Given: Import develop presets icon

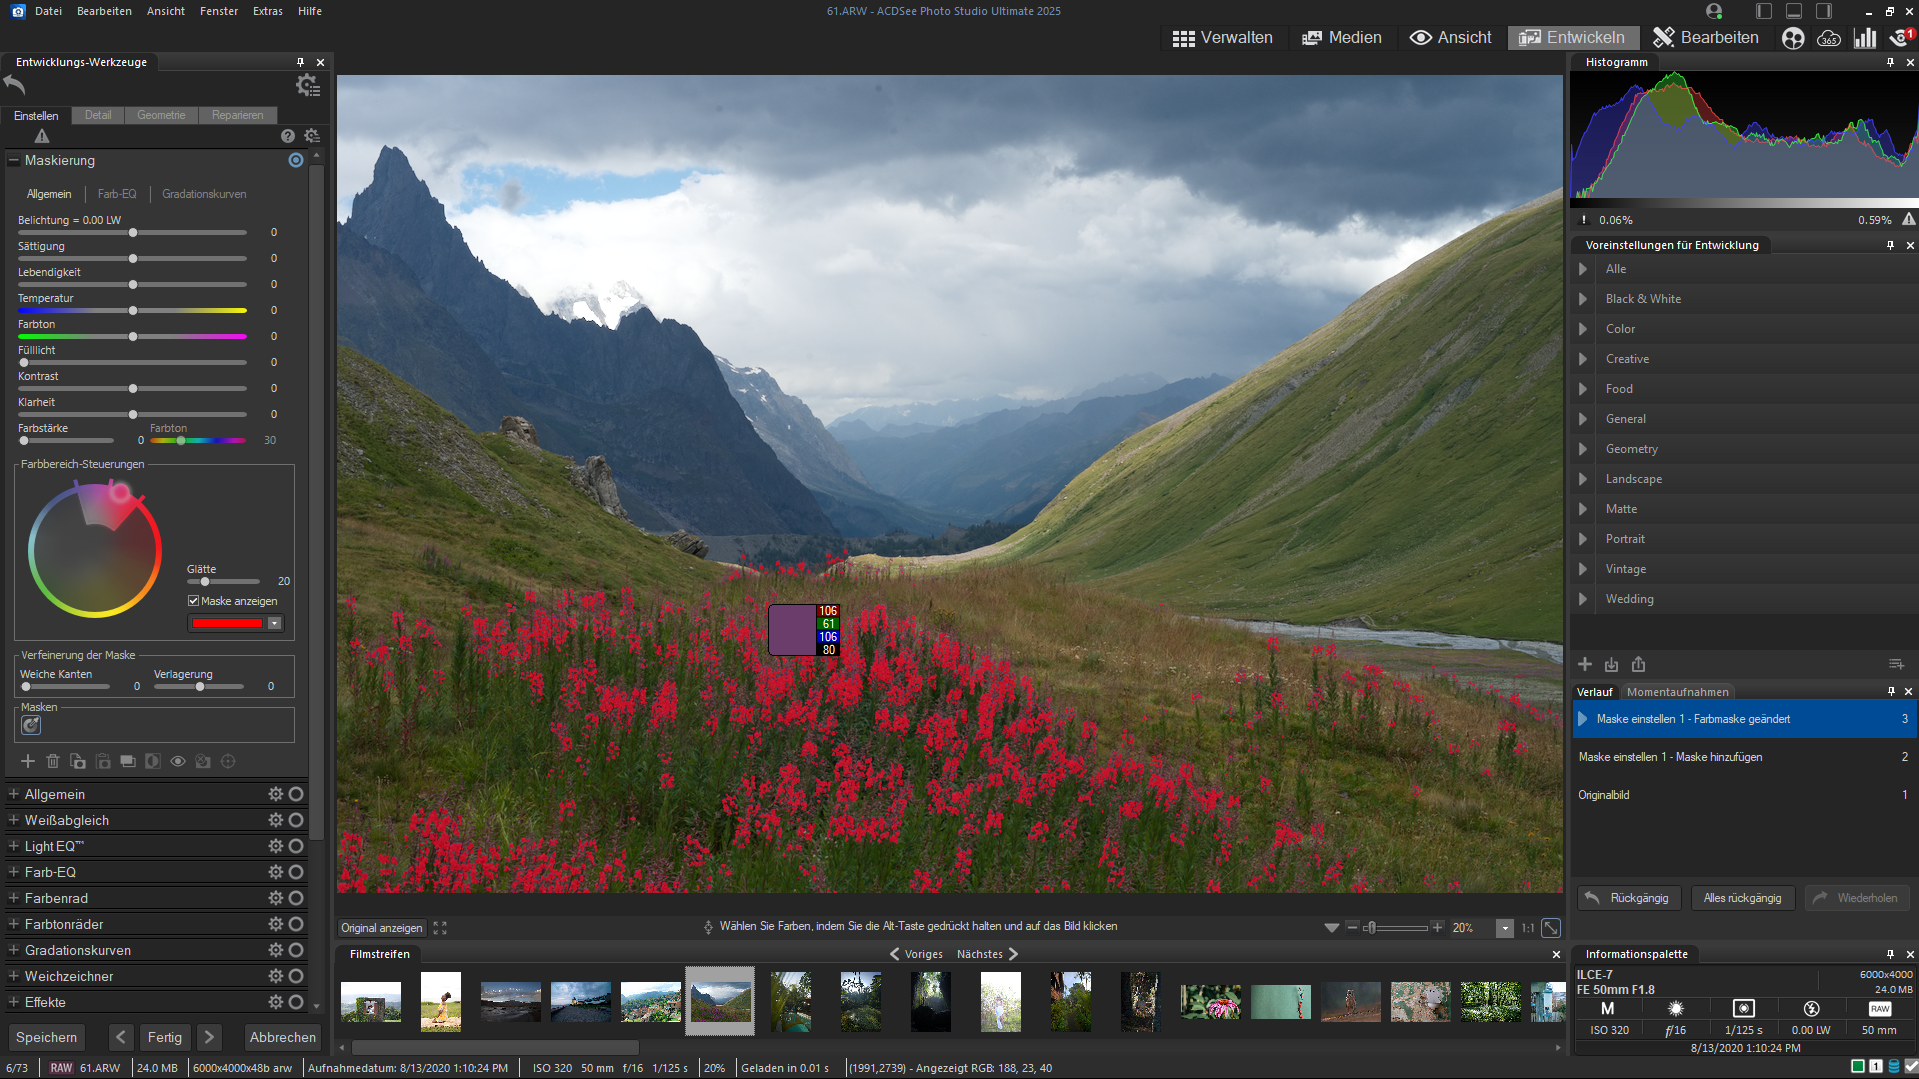Looking at the screenshot, I should click(1611, 664).
